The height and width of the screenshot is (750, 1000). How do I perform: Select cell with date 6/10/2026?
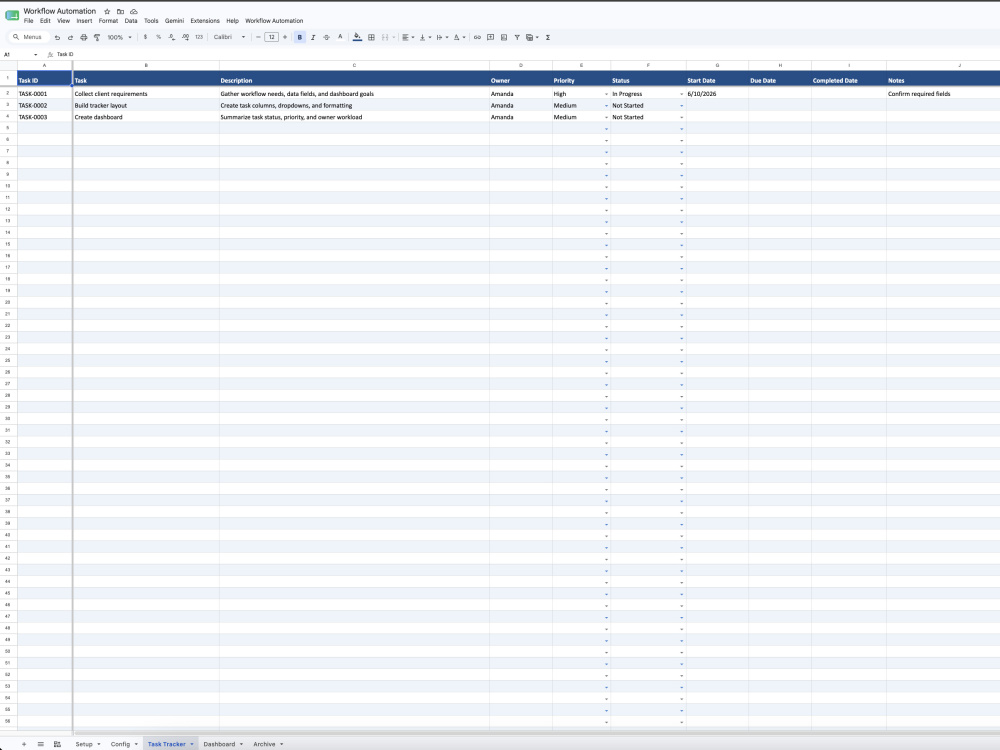pos(717,94)
